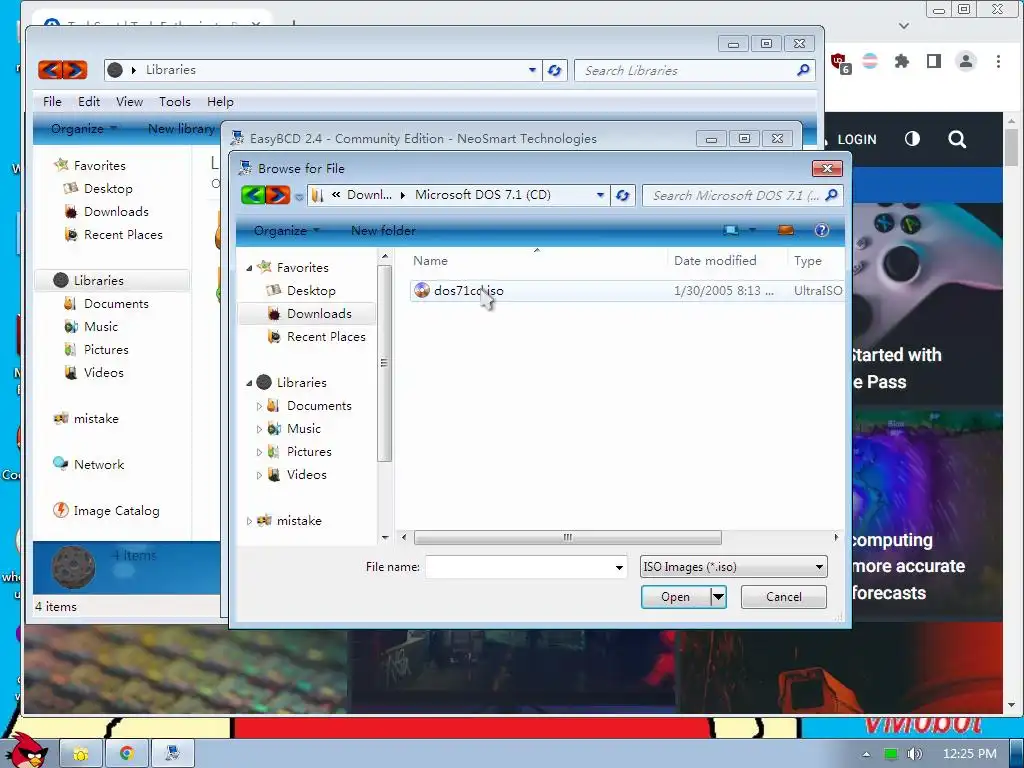The image size is (1024, 768).
Task: Click the navigation pane vertical scrollbar
Action: click(x=385, y=362)
